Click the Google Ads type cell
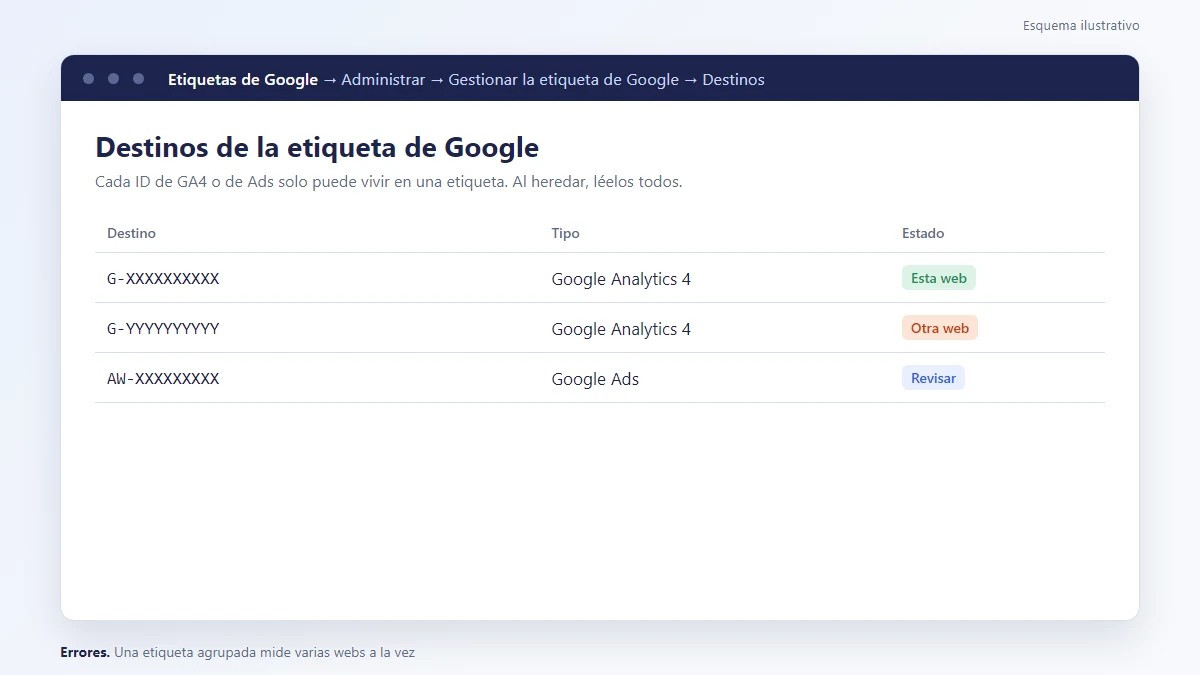 595,379
